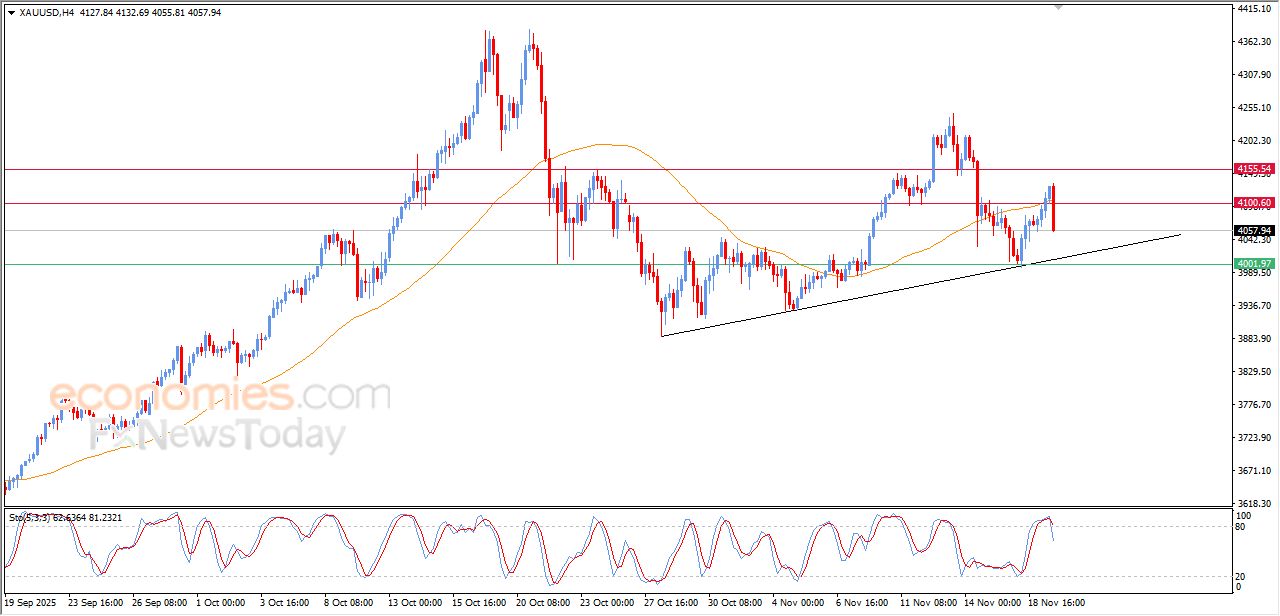Click the stochastic 20 level label

[1241, 576]
